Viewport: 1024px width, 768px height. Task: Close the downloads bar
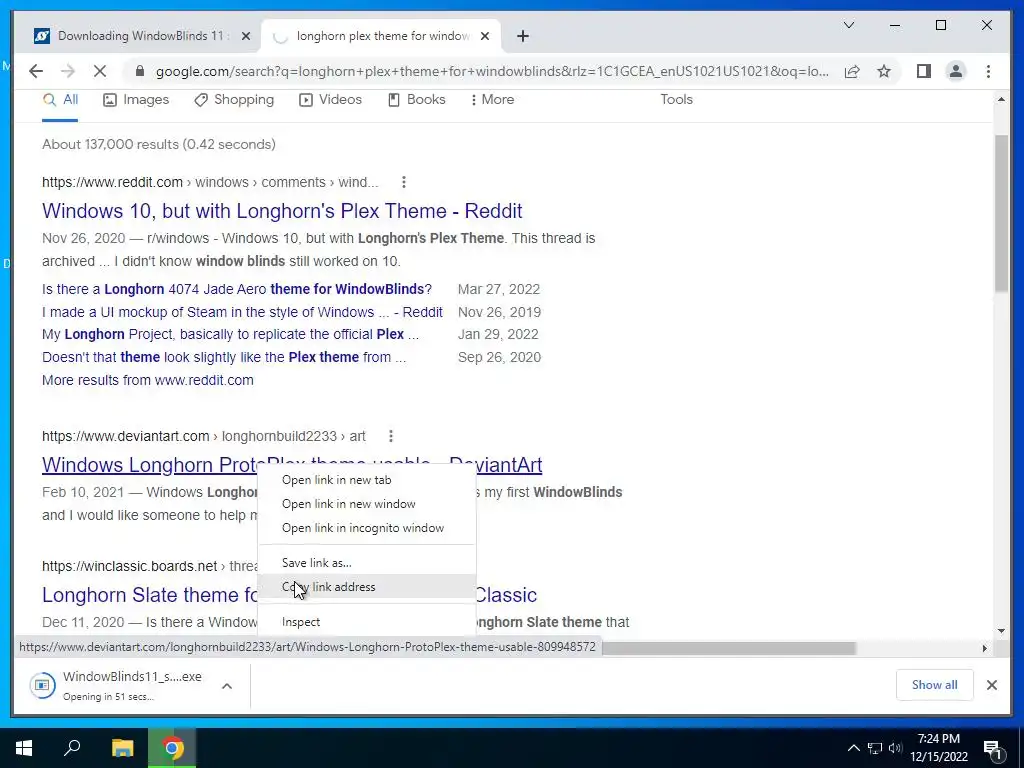click(991, 685)
